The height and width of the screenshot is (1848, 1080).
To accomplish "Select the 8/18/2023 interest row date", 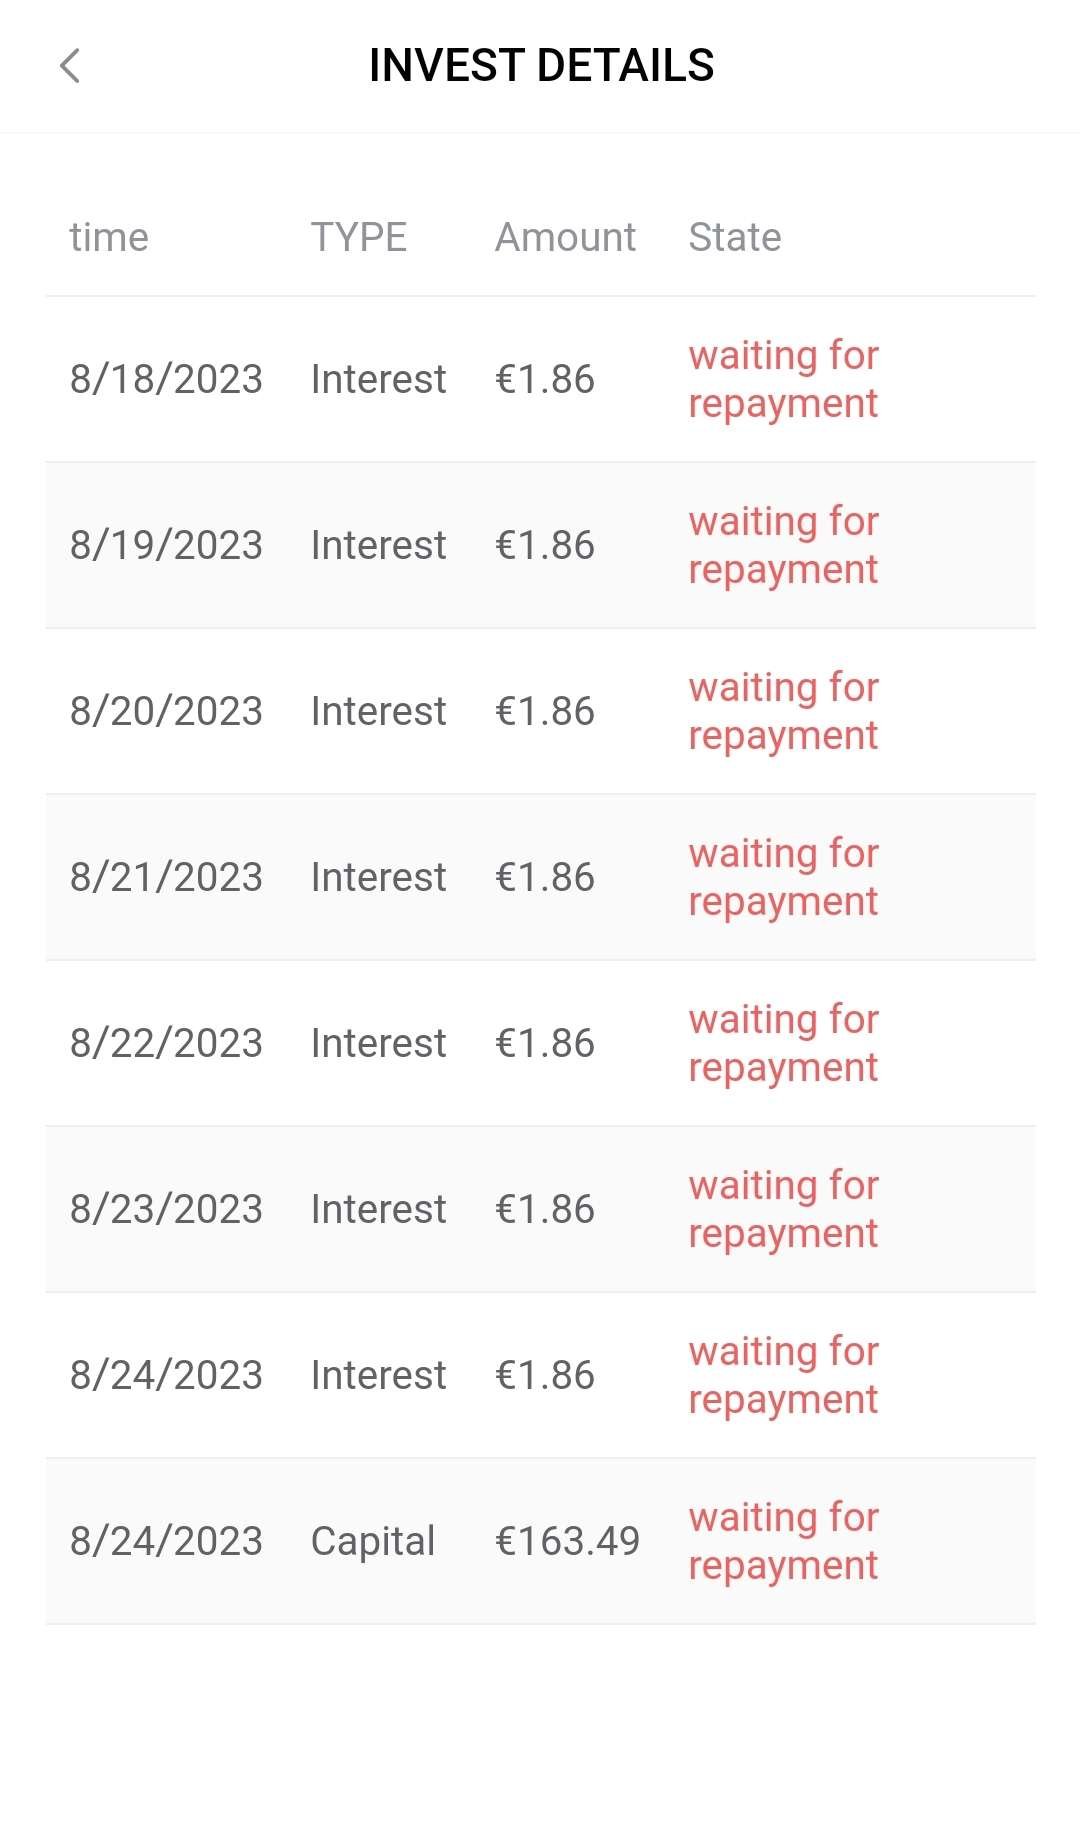I will pos(166,379).
